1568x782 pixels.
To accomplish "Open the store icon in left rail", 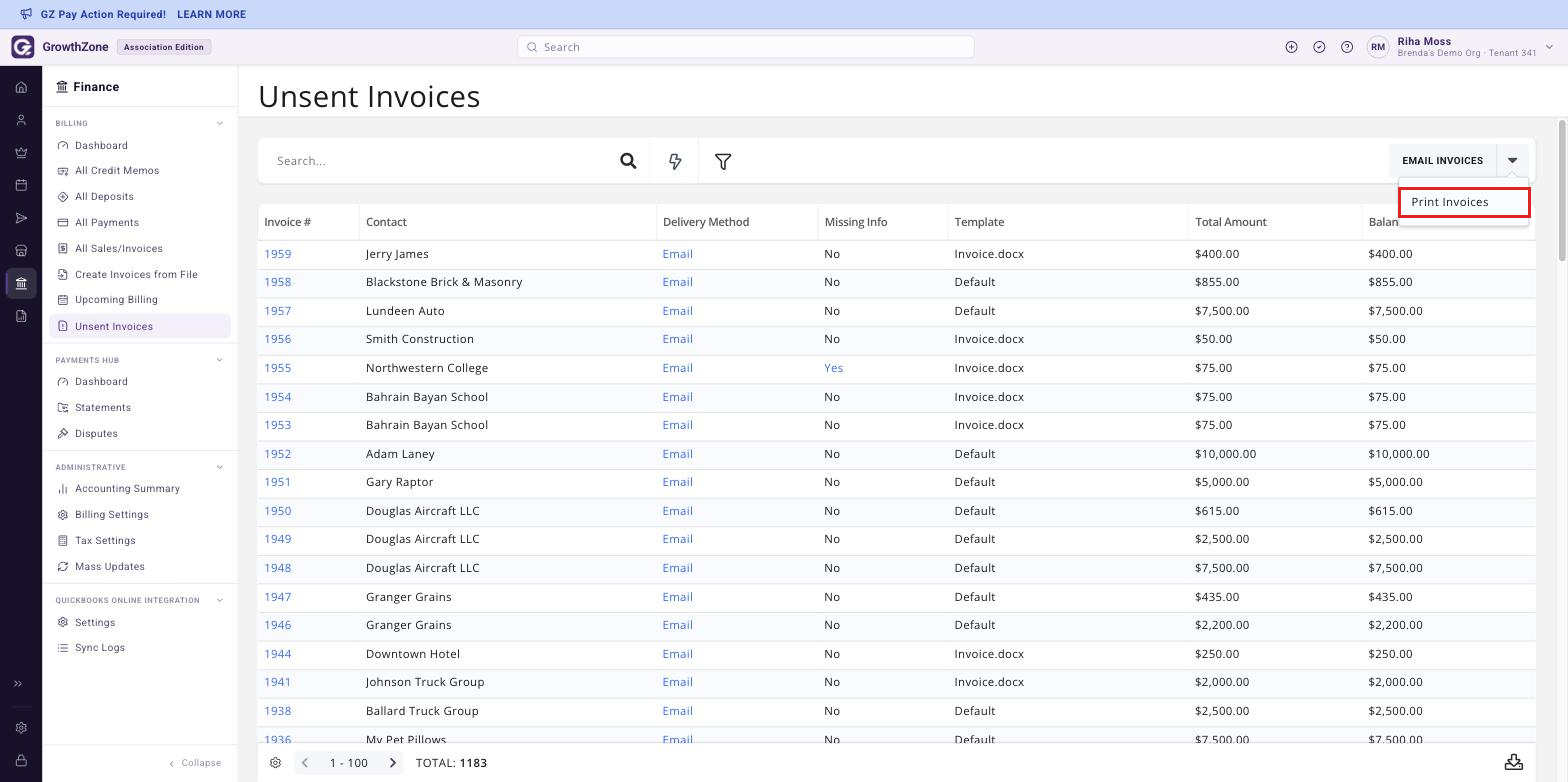I will 21,251.
